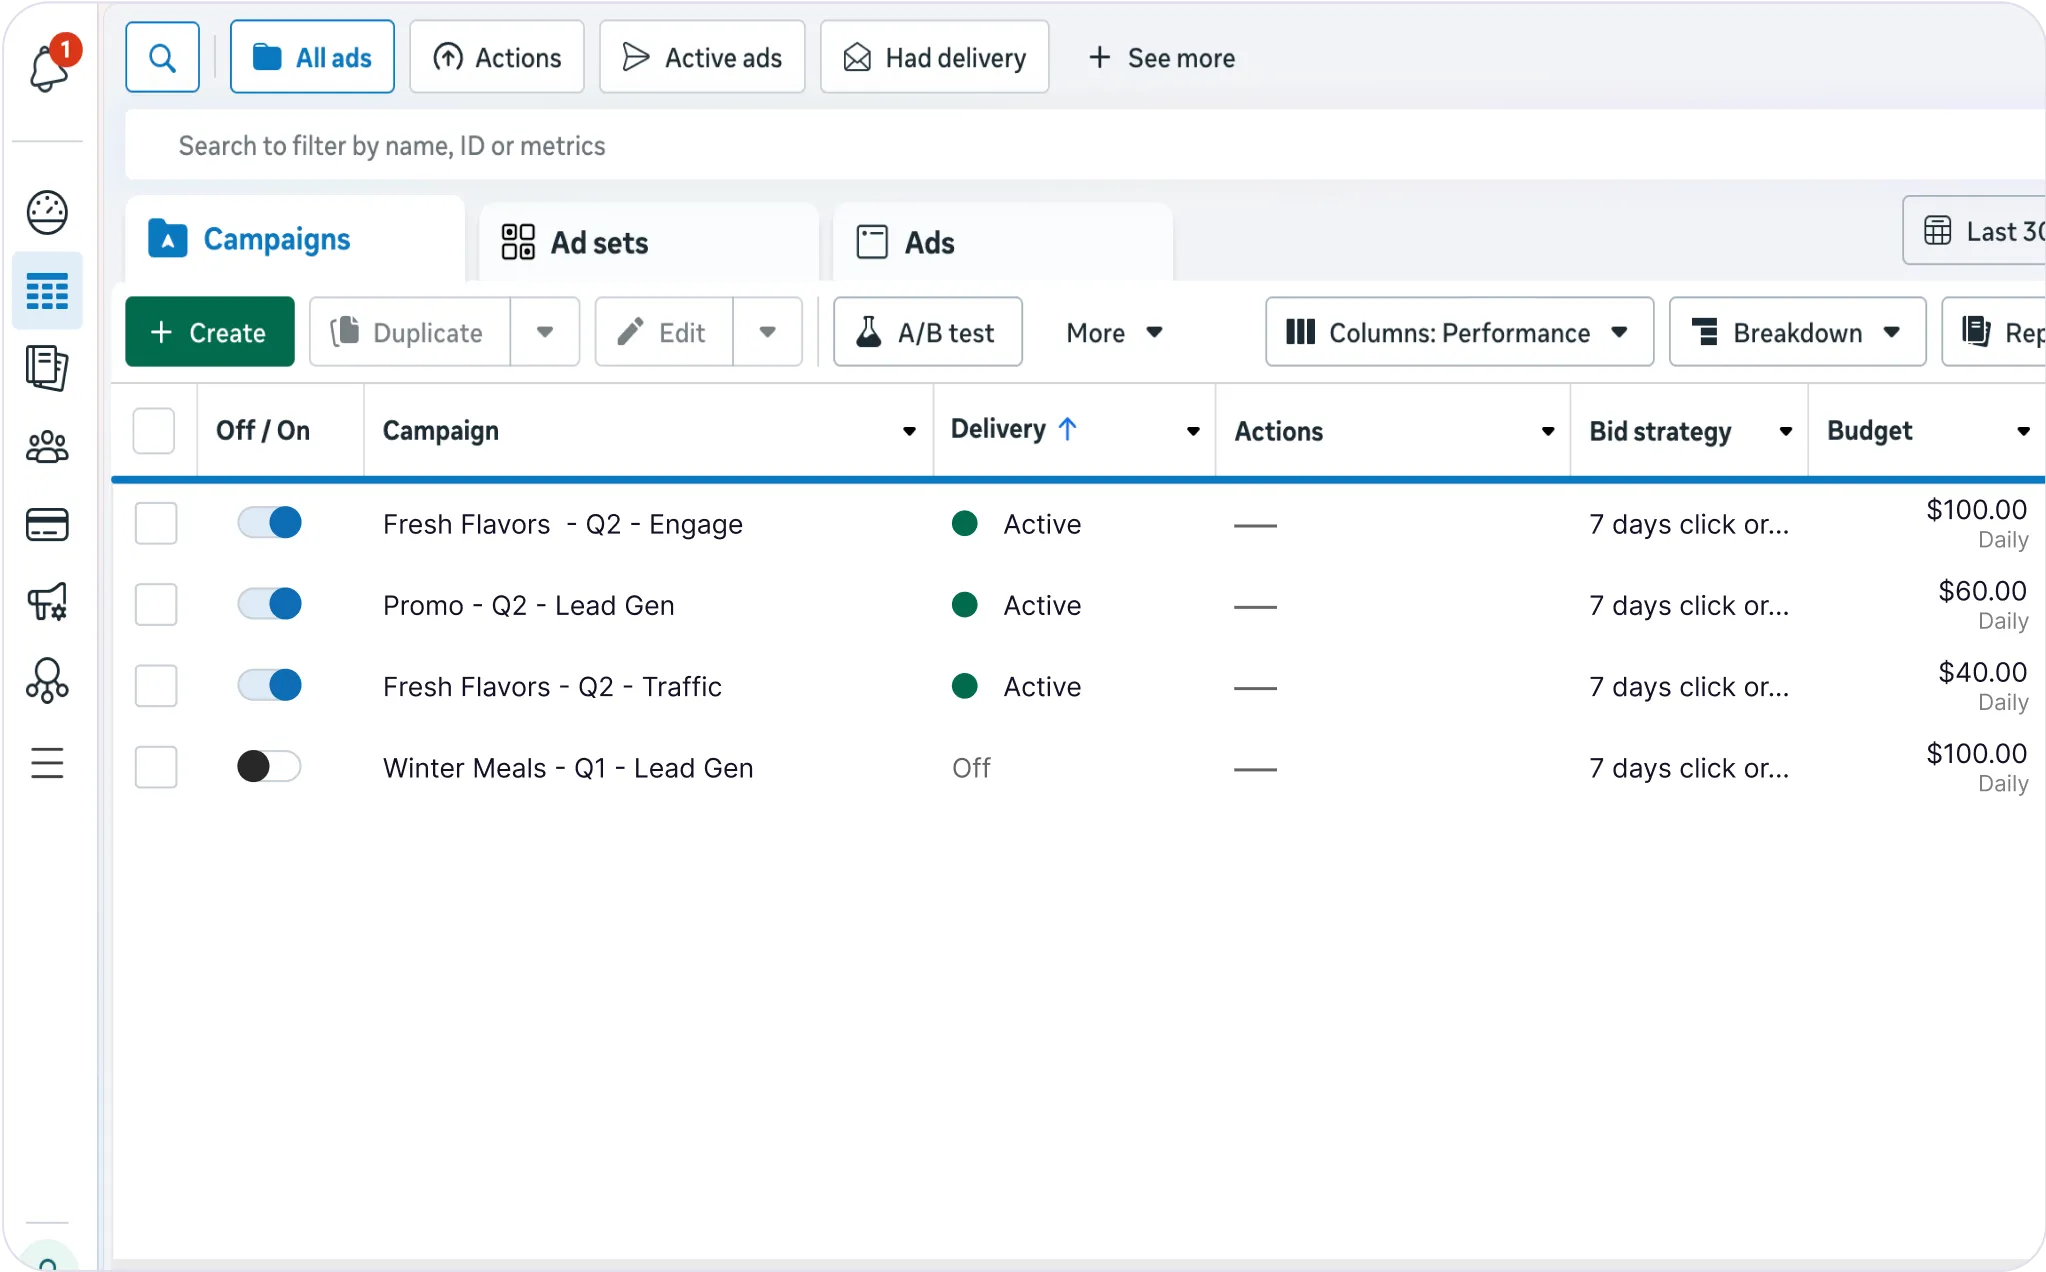Select all campaigns via the header checkbox
This screenshot has width=2046, height=1272.
[155, 430]
